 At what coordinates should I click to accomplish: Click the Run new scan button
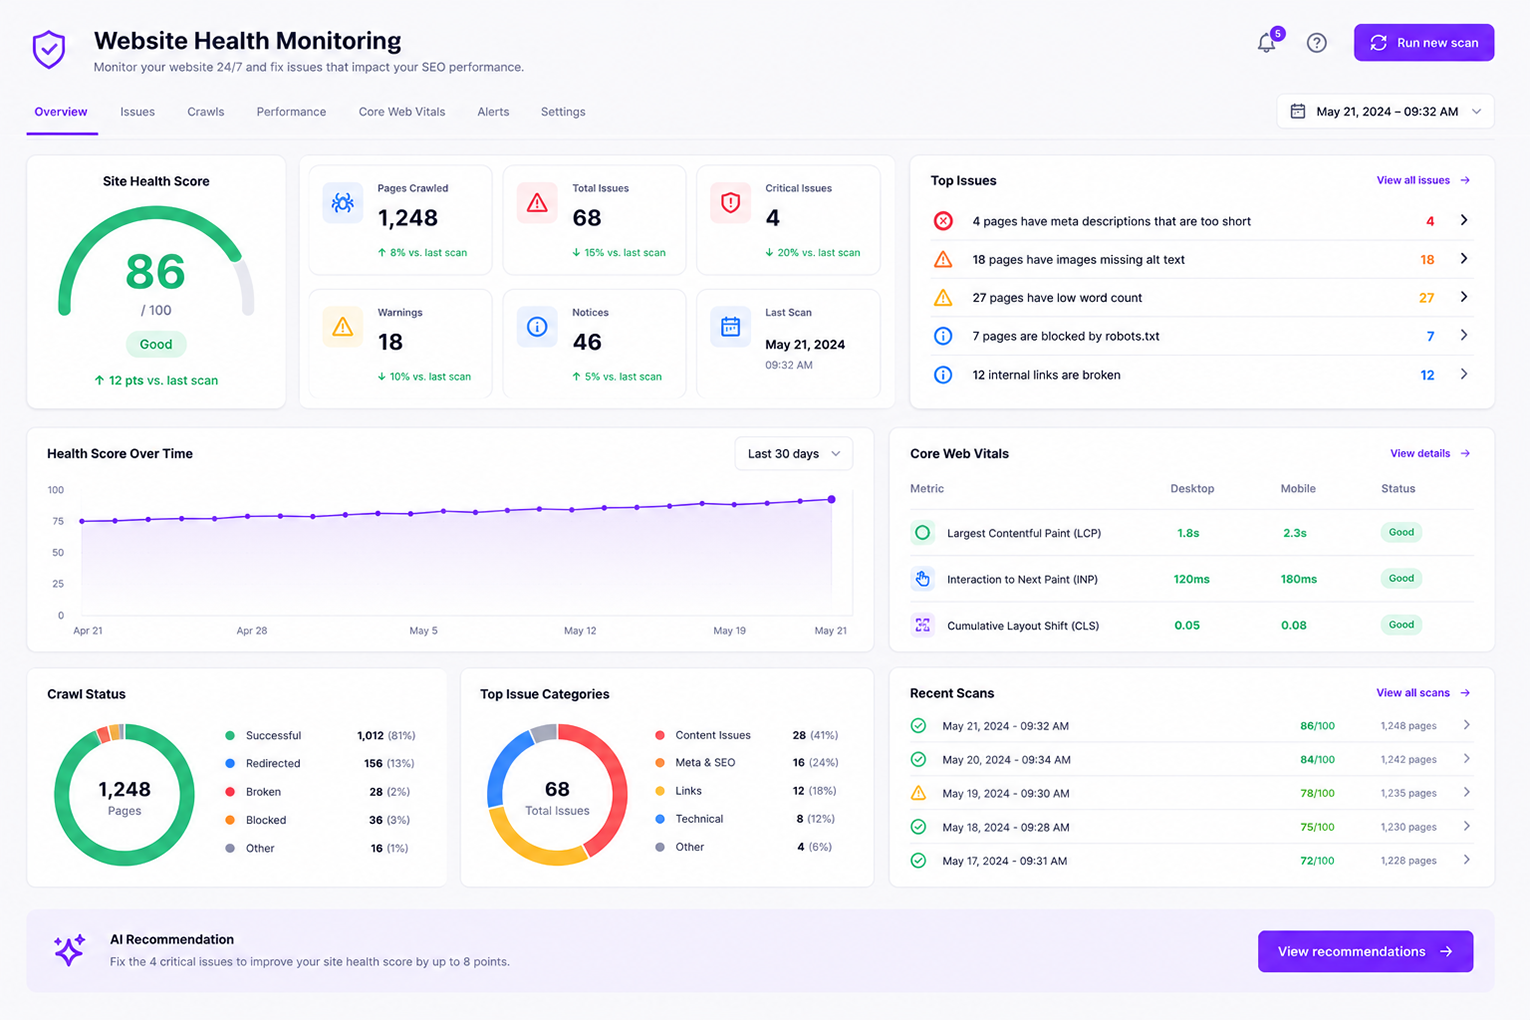(x=1424, y=43)
